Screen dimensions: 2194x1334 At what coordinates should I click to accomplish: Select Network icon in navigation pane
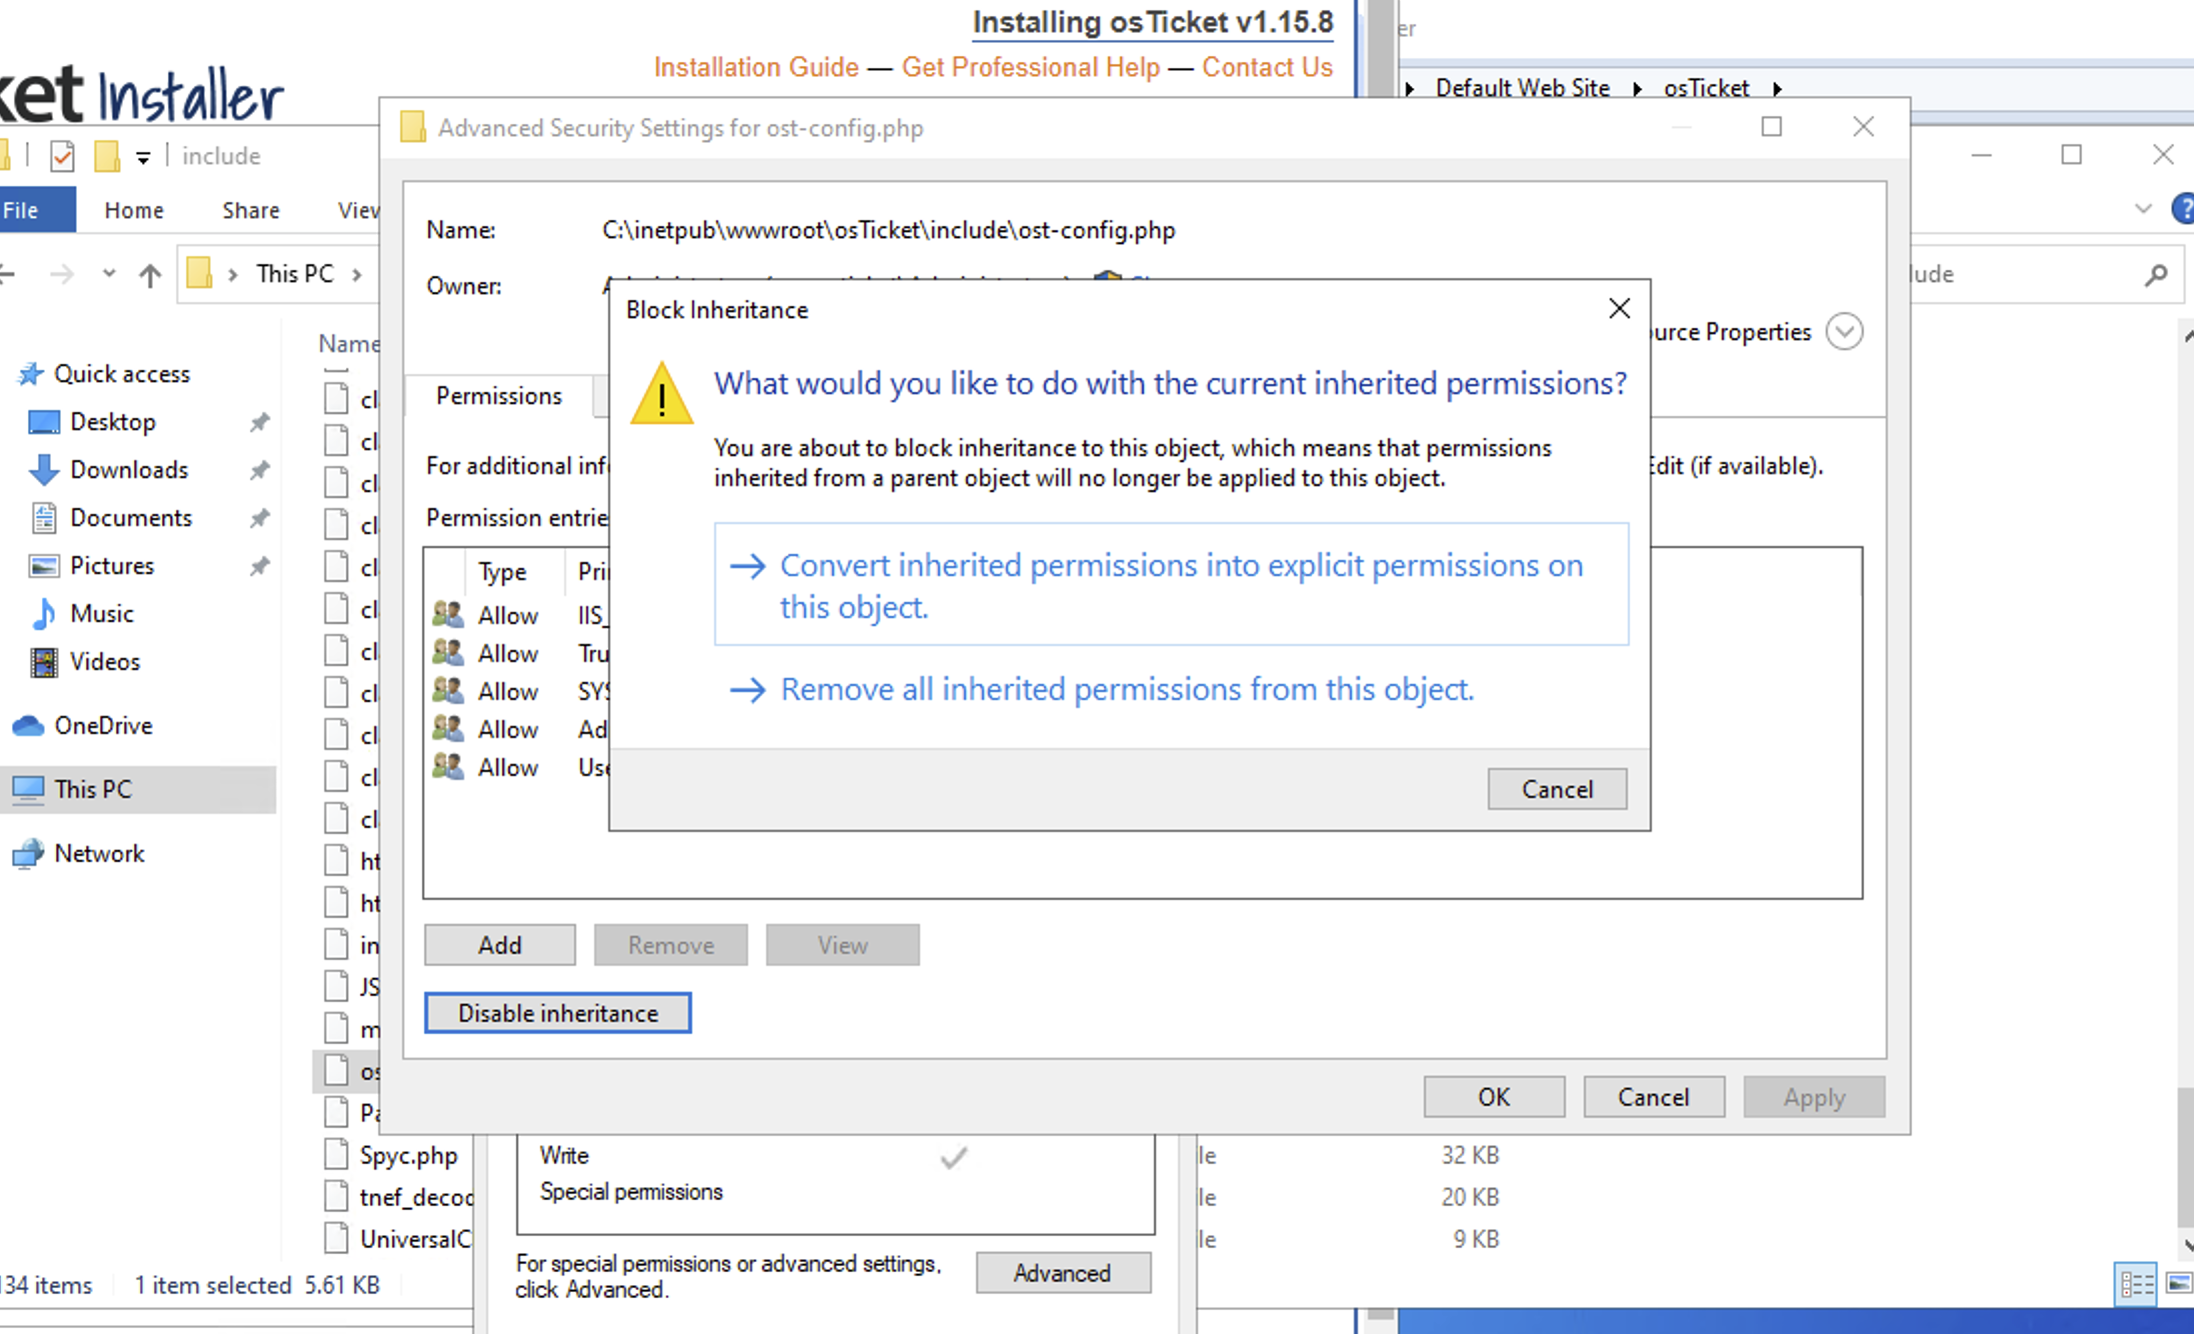28,854
